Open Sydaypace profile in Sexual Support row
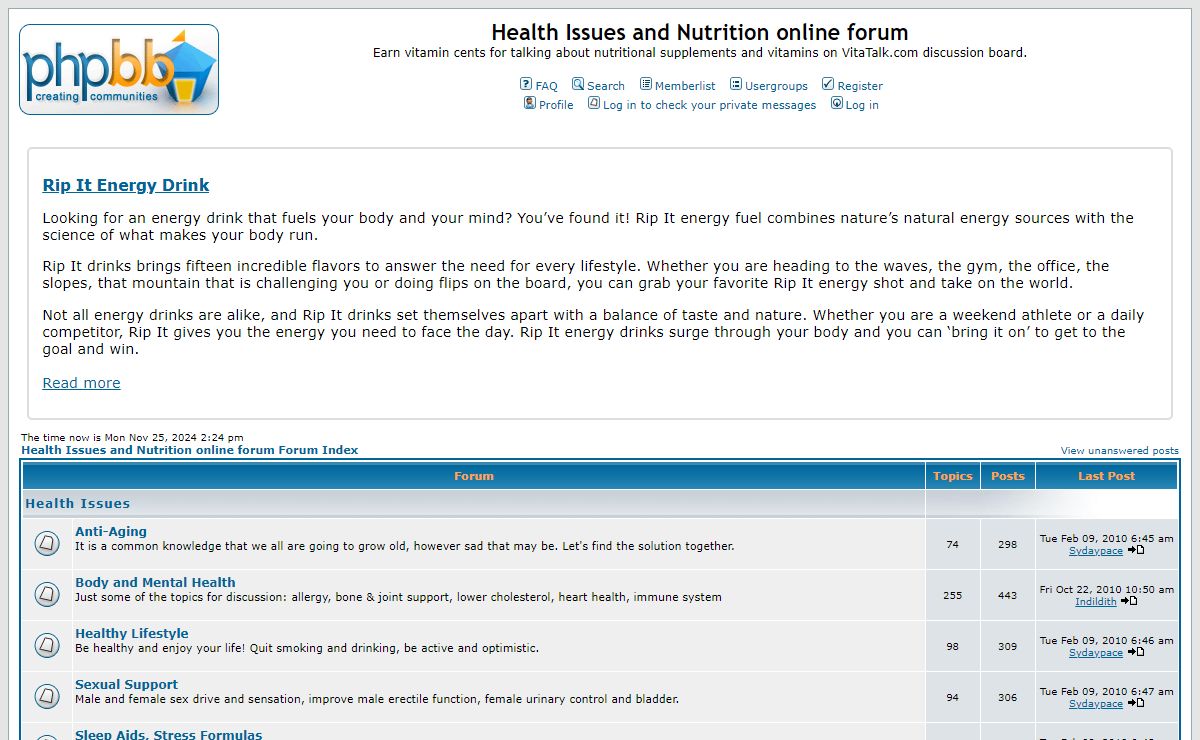 point(1096,704)
